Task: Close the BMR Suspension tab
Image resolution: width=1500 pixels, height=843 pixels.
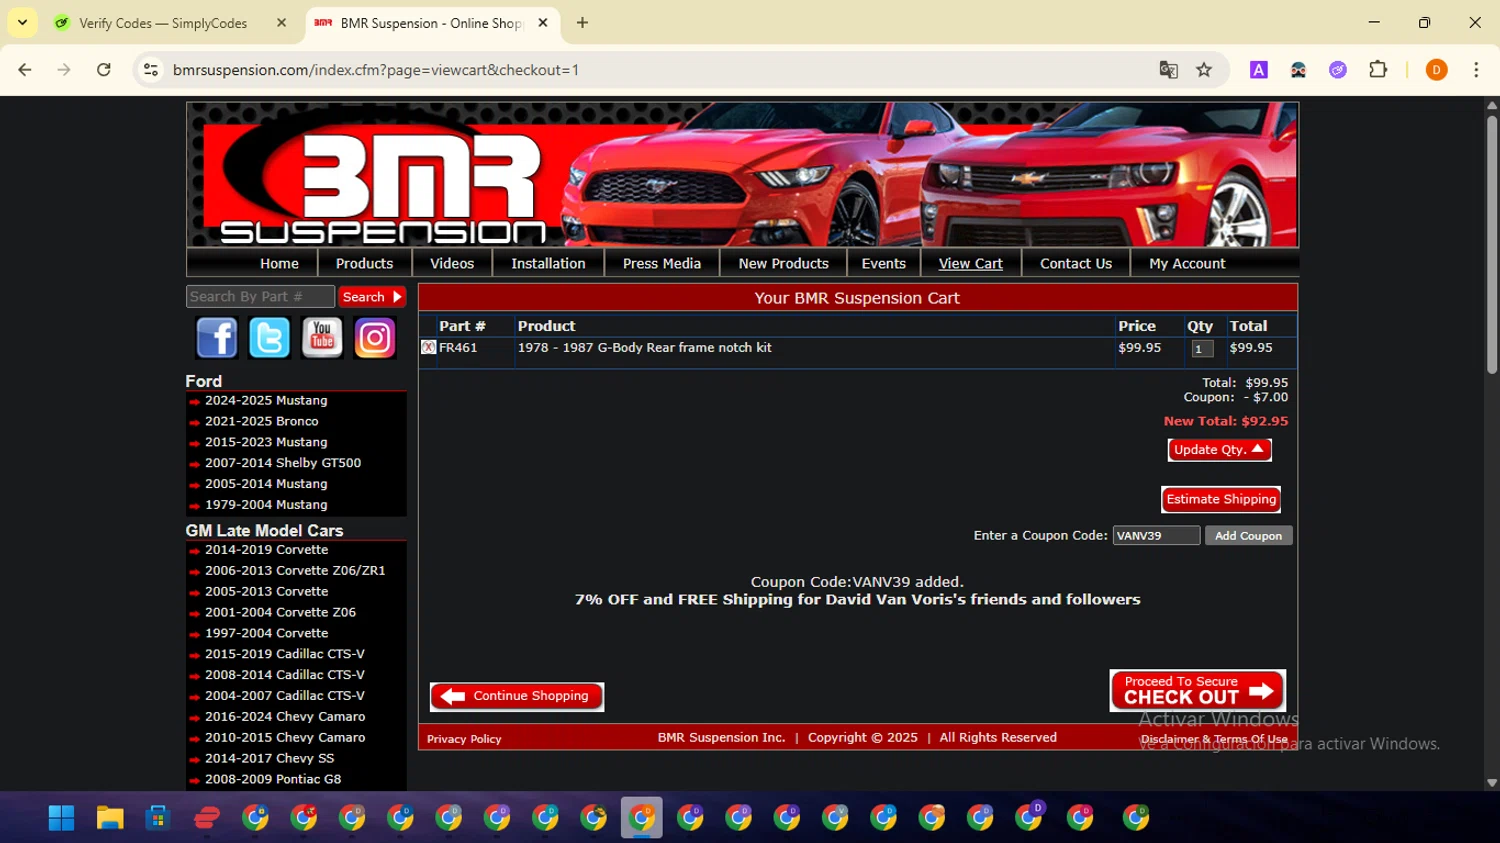Action: point(543,23)
